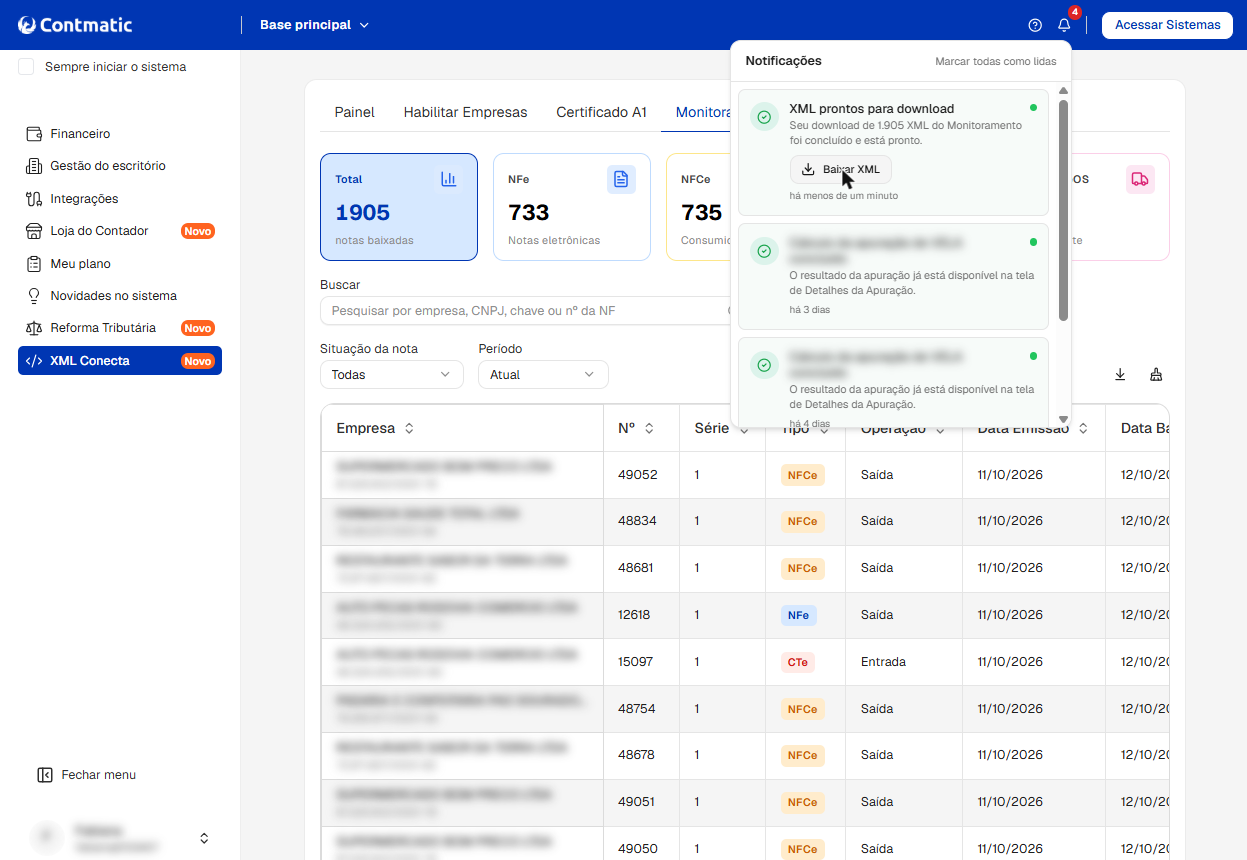Click the Acessar Sistemas button

click(x=1167, y=25)
